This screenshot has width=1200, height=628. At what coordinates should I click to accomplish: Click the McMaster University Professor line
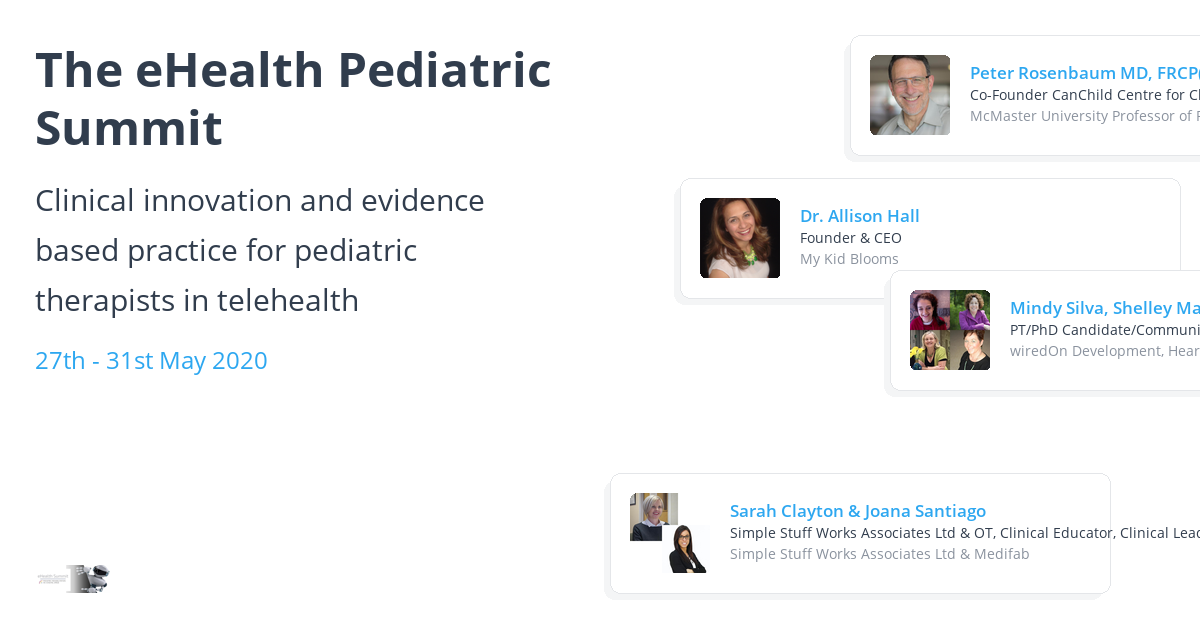pos(1085,116)
